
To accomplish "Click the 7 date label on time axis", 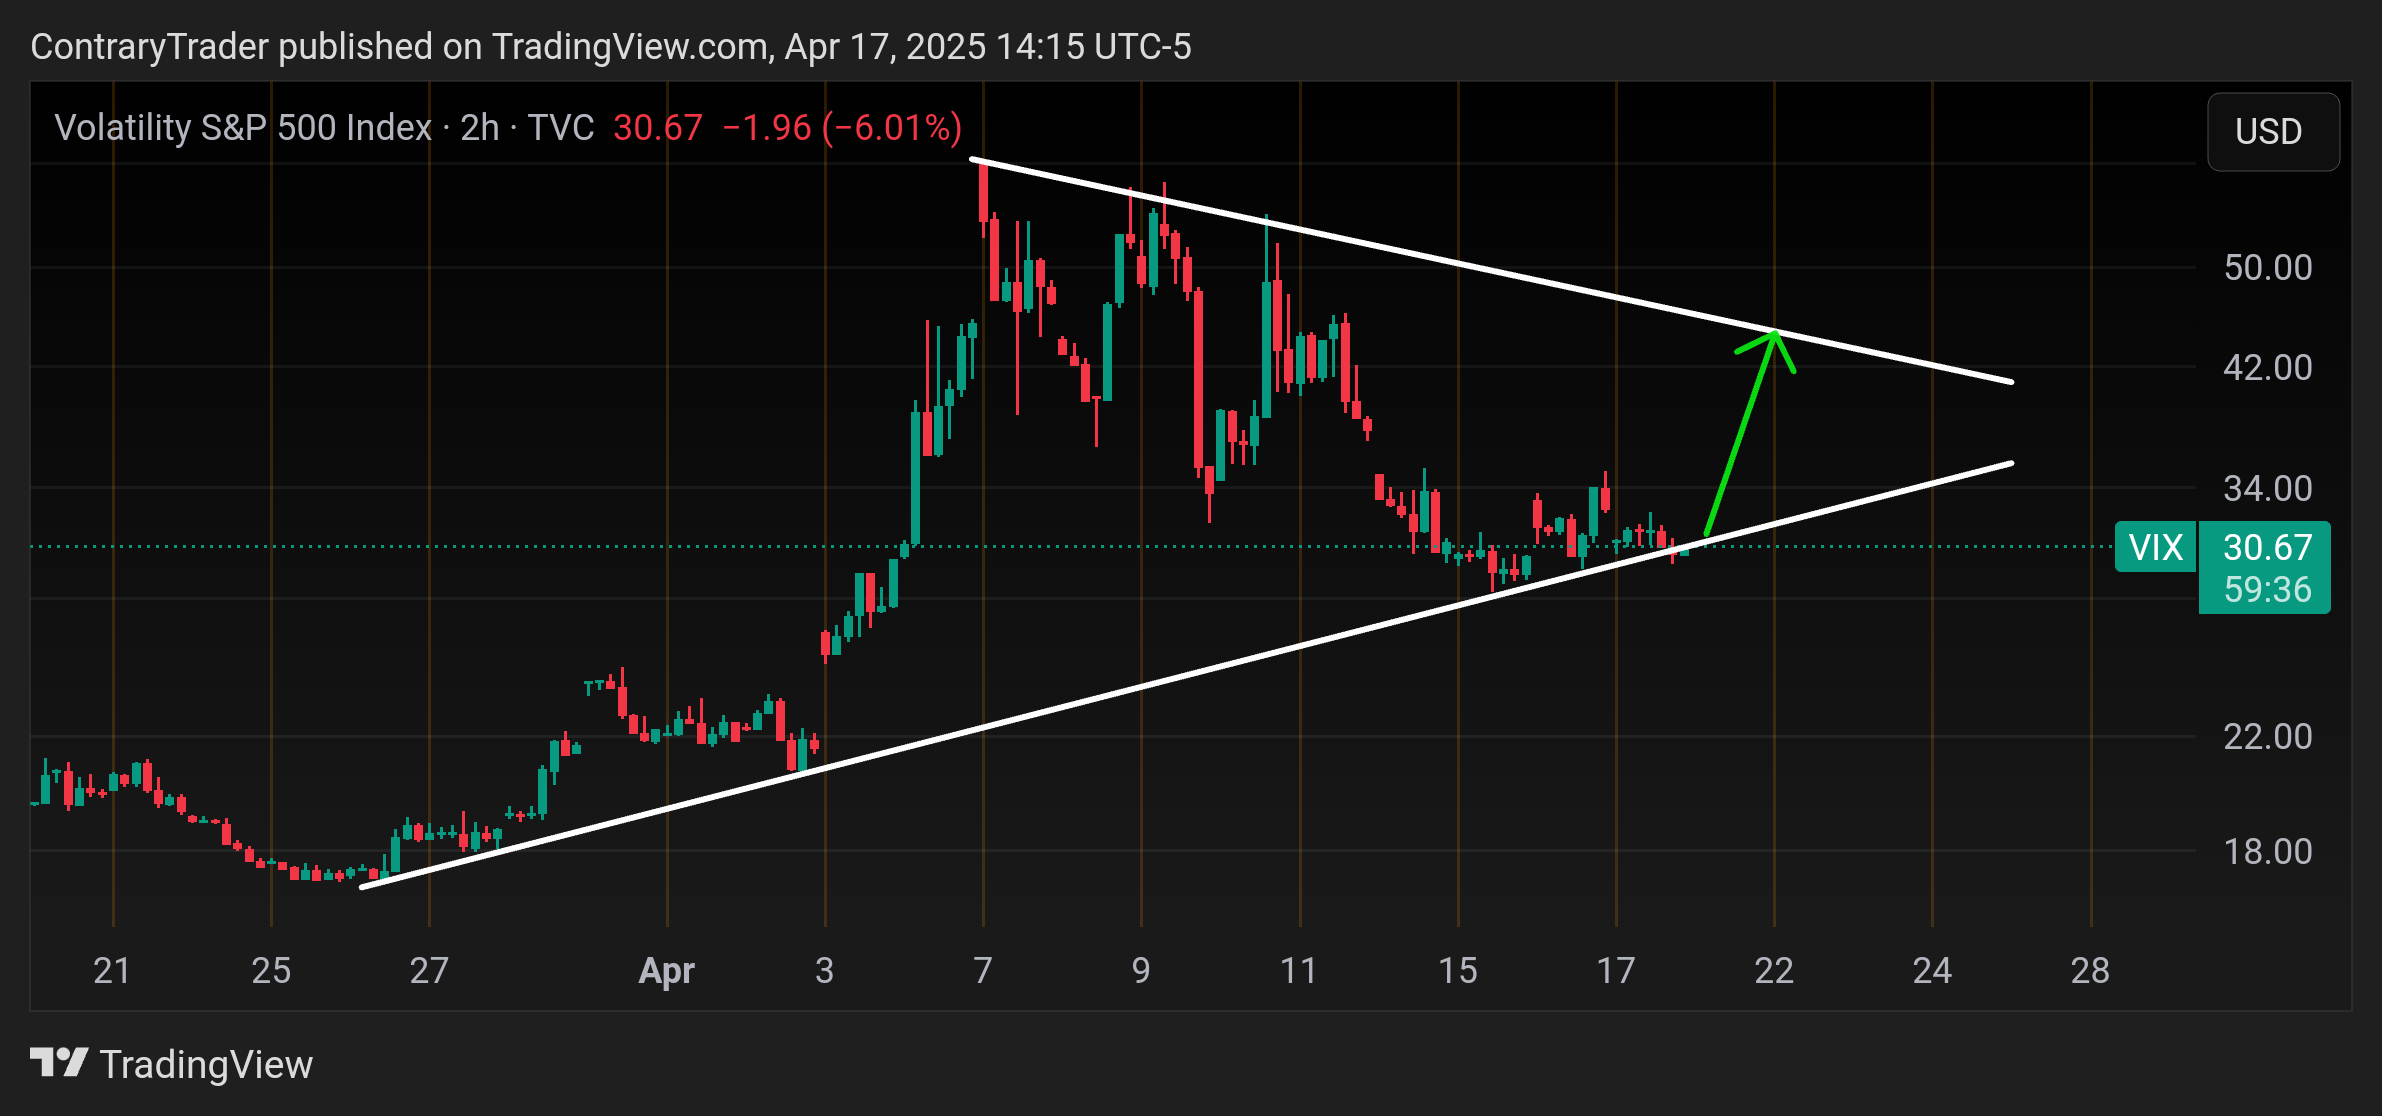I will click(x=983, y=971).
